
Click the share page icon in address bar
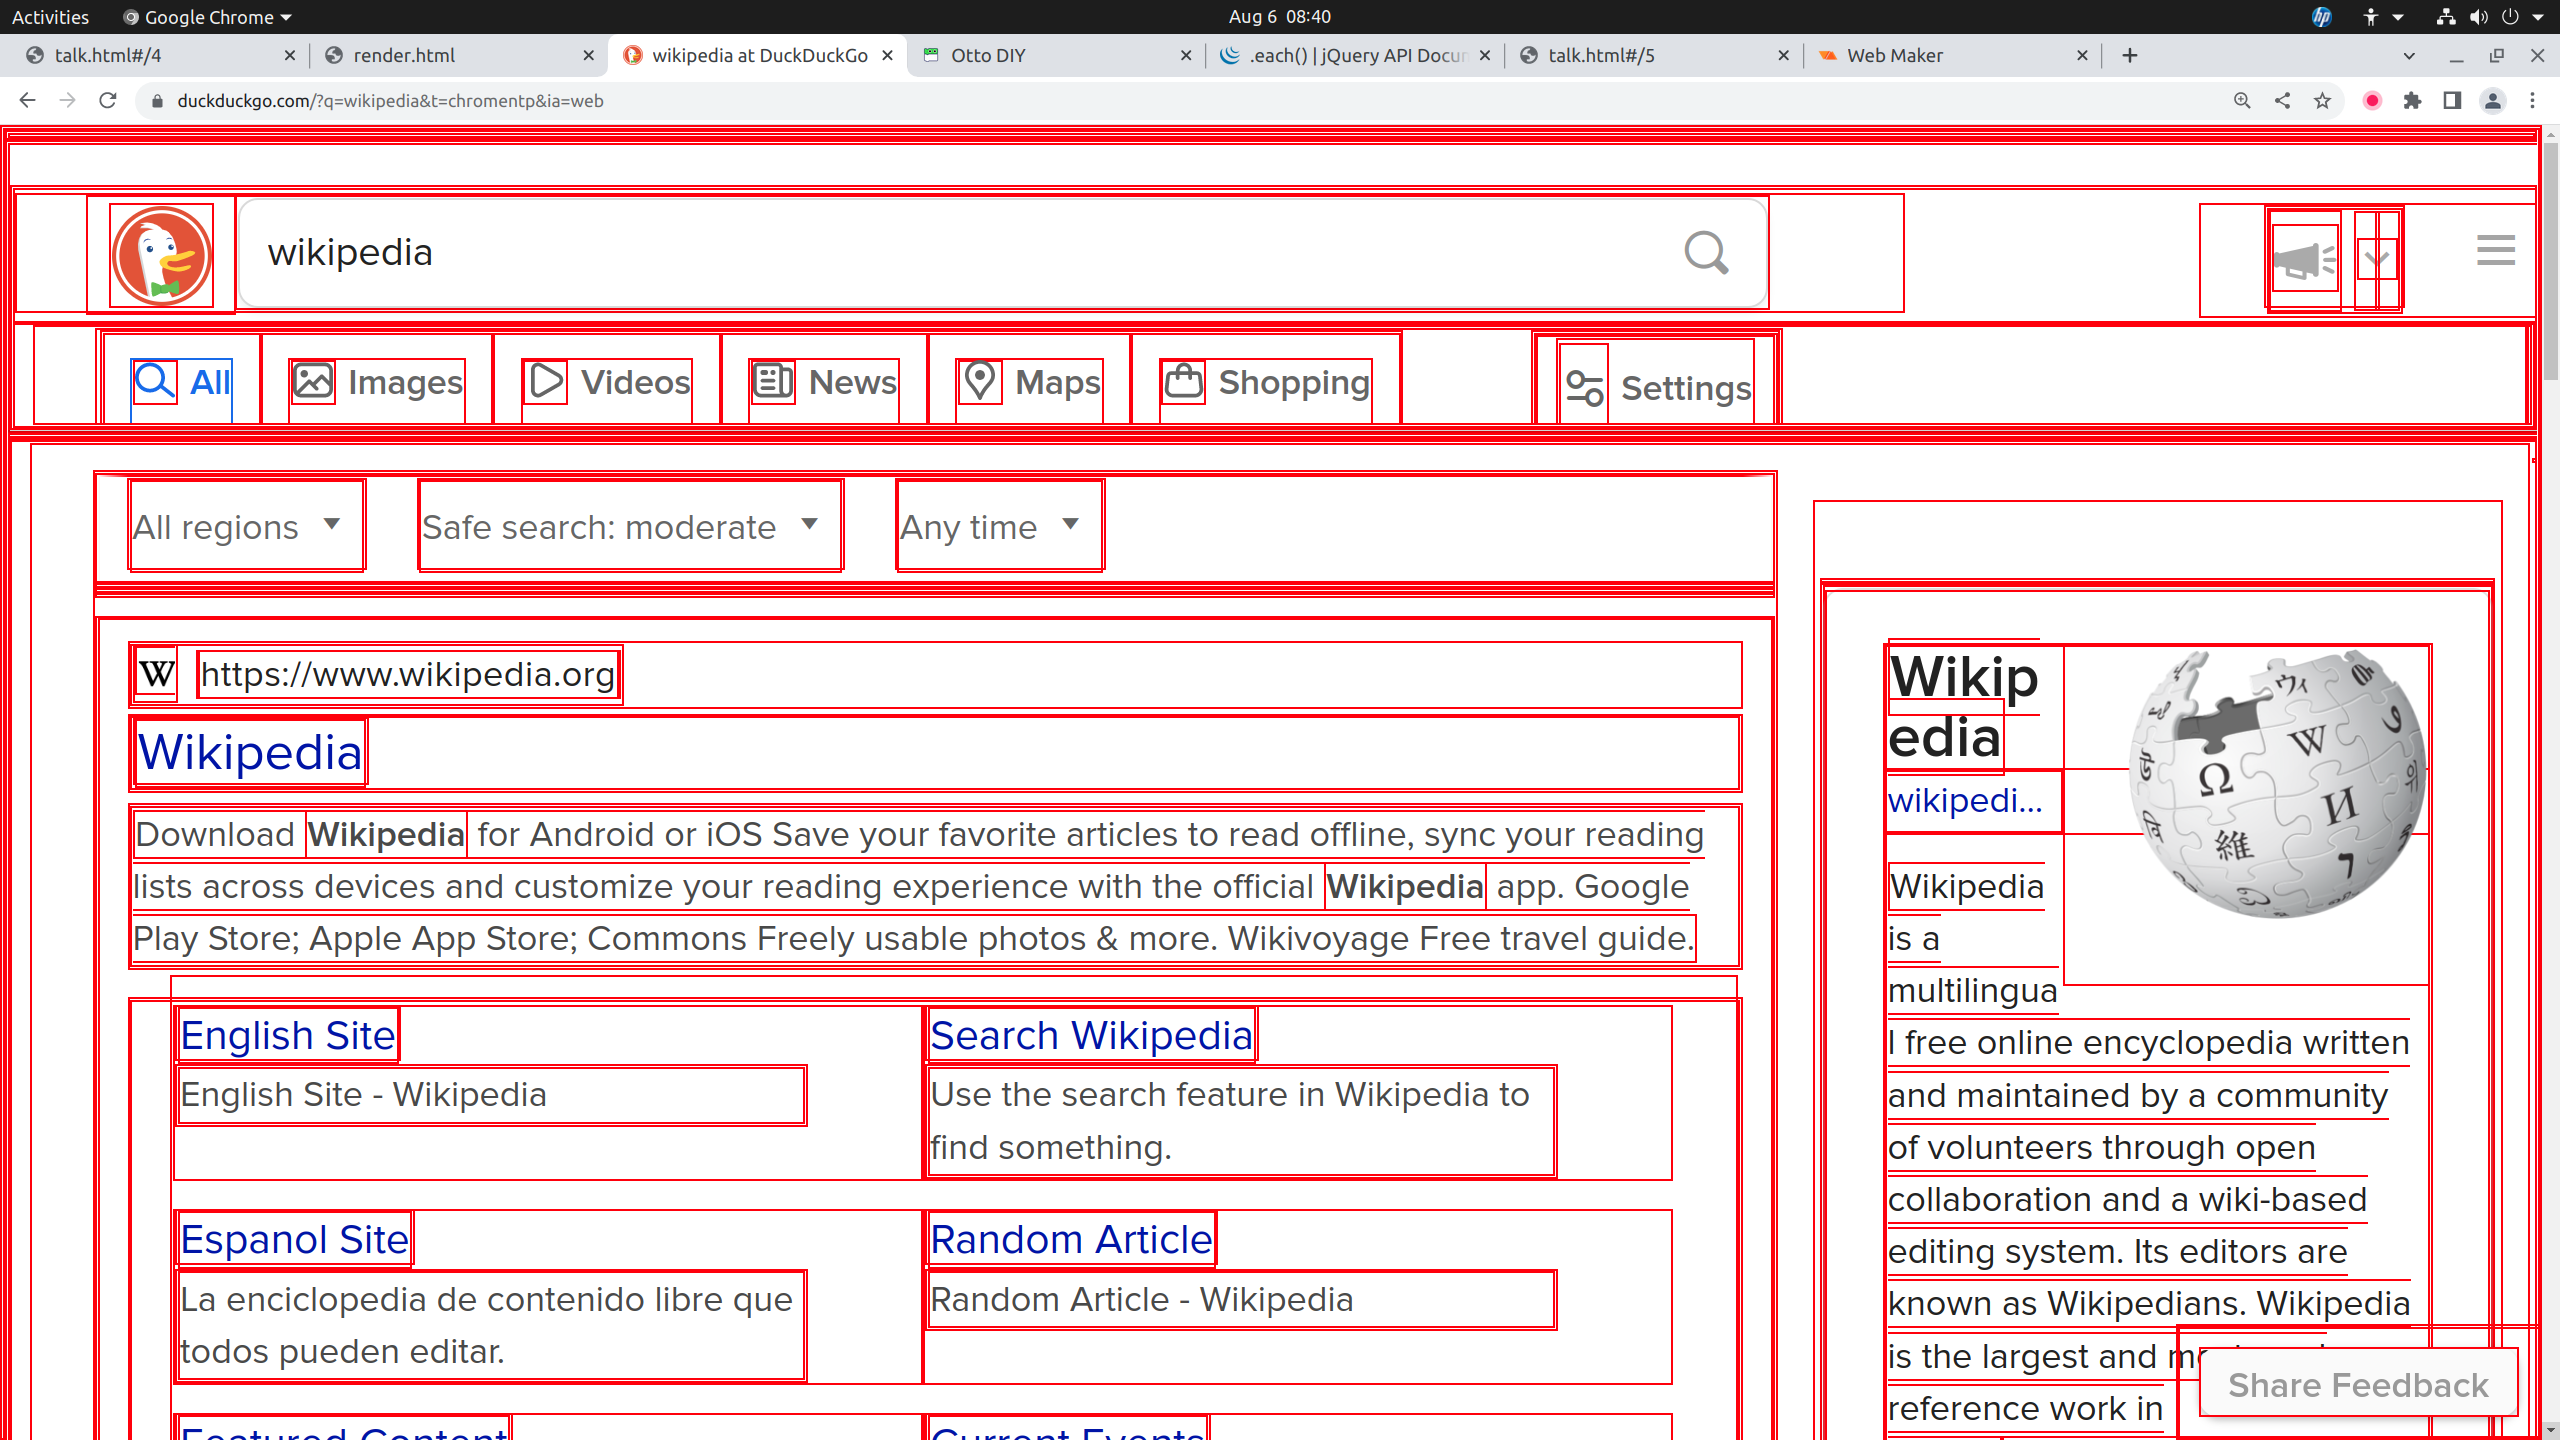pos(2282,101)
